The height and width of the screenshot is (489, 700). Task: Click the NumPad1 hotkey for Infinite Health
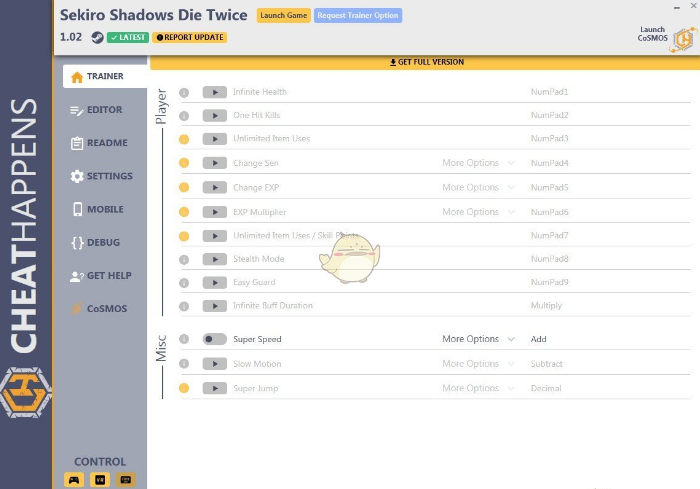coord(549,92)
